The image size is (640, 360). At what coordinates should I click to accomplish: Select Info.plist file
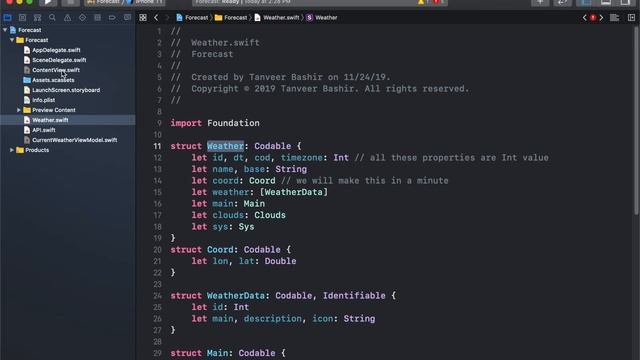43,100
